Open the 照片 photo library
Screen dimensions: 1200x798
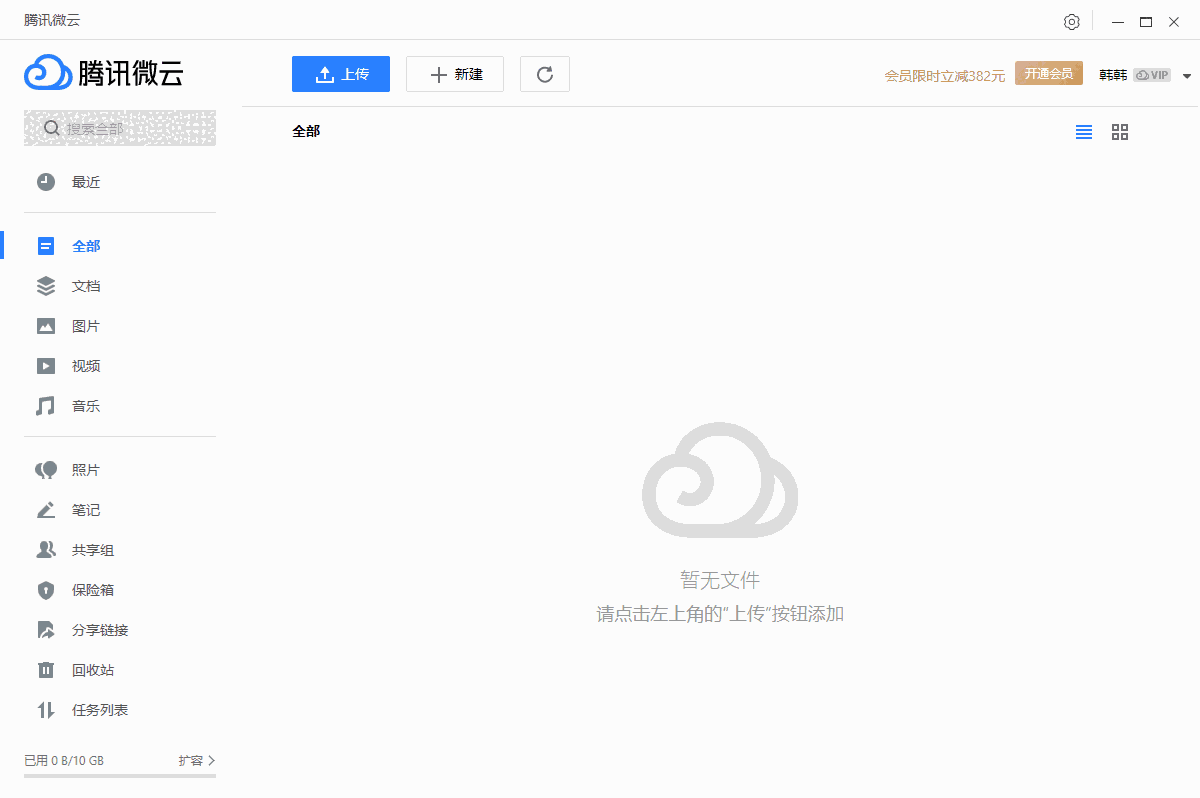[x=85, y=469]
